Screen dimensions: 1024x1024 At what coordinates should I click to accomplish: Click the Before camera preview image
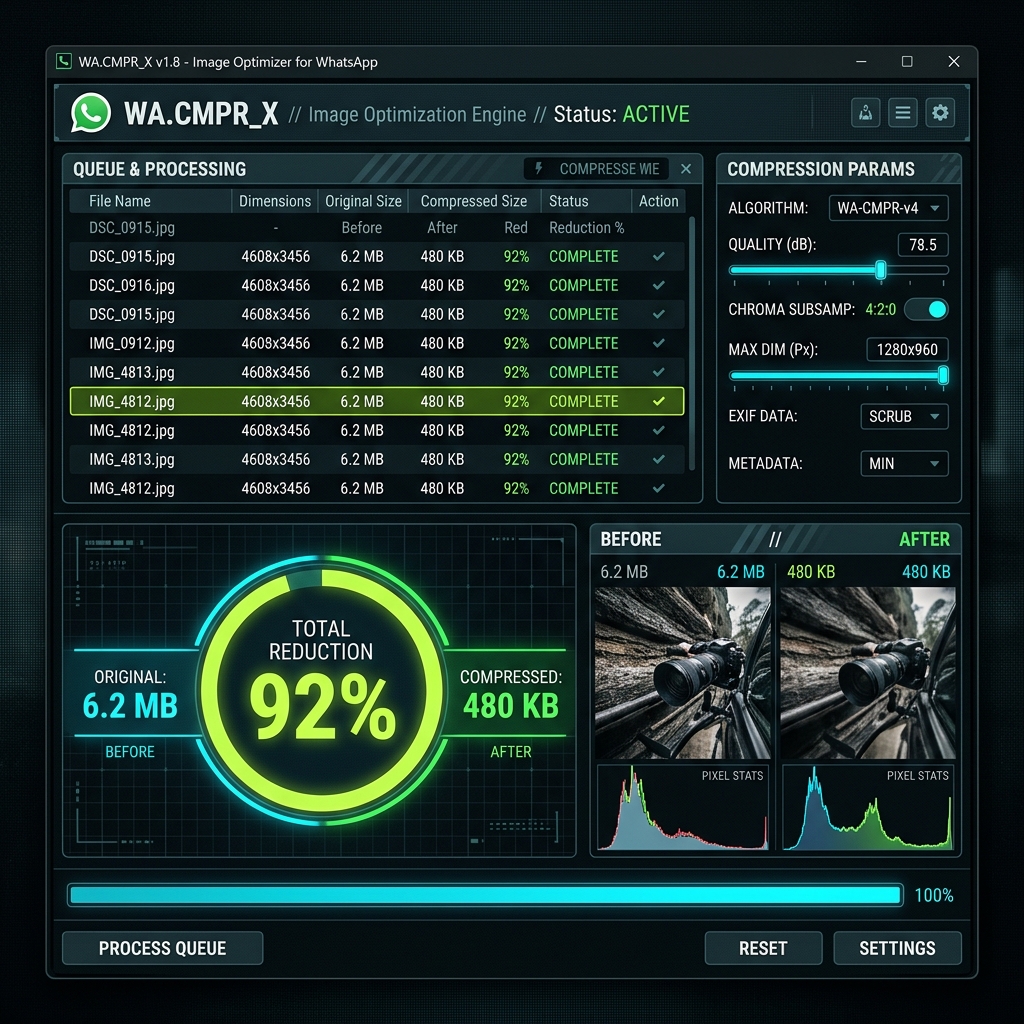click(682, 673)
